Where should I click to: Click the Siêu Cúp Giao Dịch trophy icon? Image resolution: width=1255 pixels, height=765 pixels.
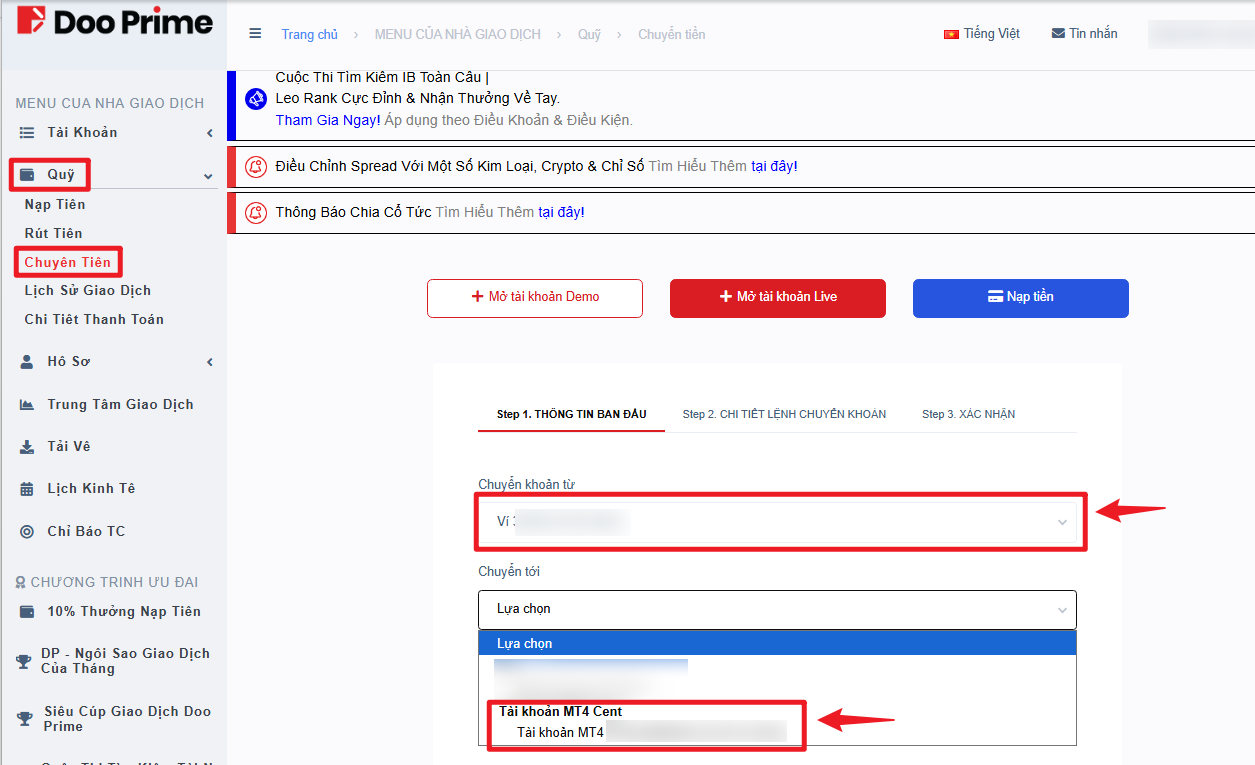coord(24,719)
